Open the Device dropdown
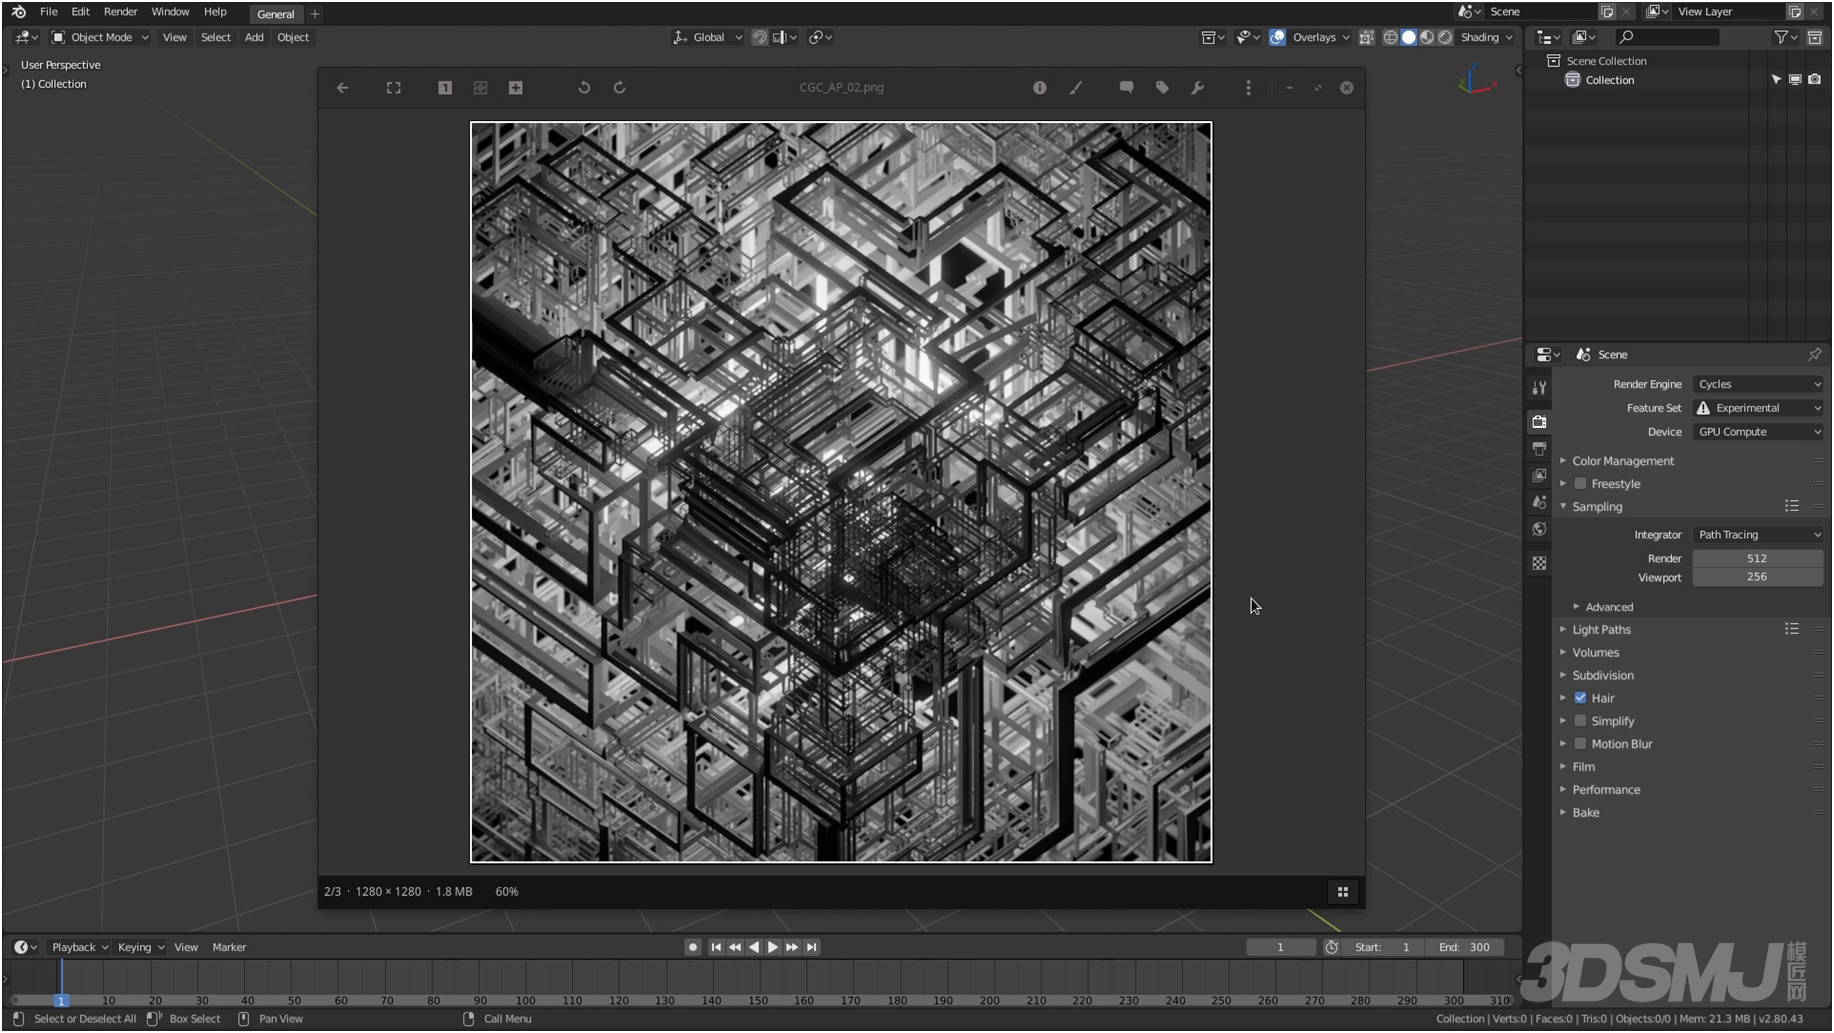 pyautogui.click(x=1758, y=433)
